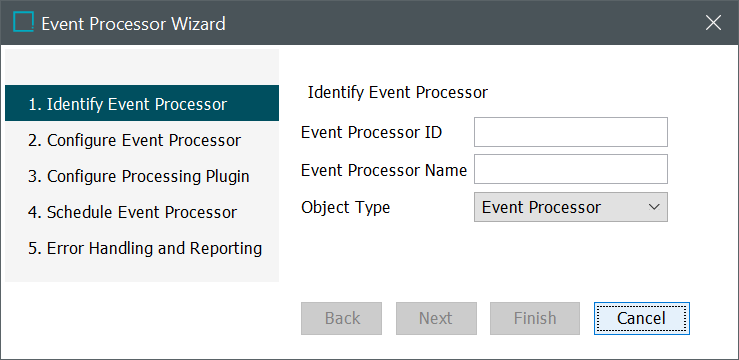The image size is (739, 360).
Task: Switch to step 4 Schedule Event Processor
Action: 142,212
